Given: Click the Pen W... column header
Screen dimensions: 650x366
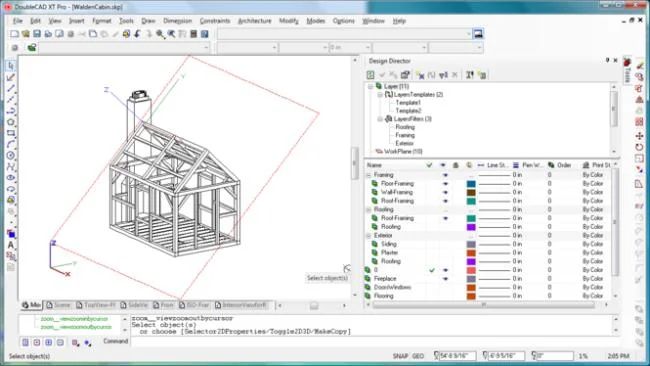Looking at the screenshot, I should [529, 165].
